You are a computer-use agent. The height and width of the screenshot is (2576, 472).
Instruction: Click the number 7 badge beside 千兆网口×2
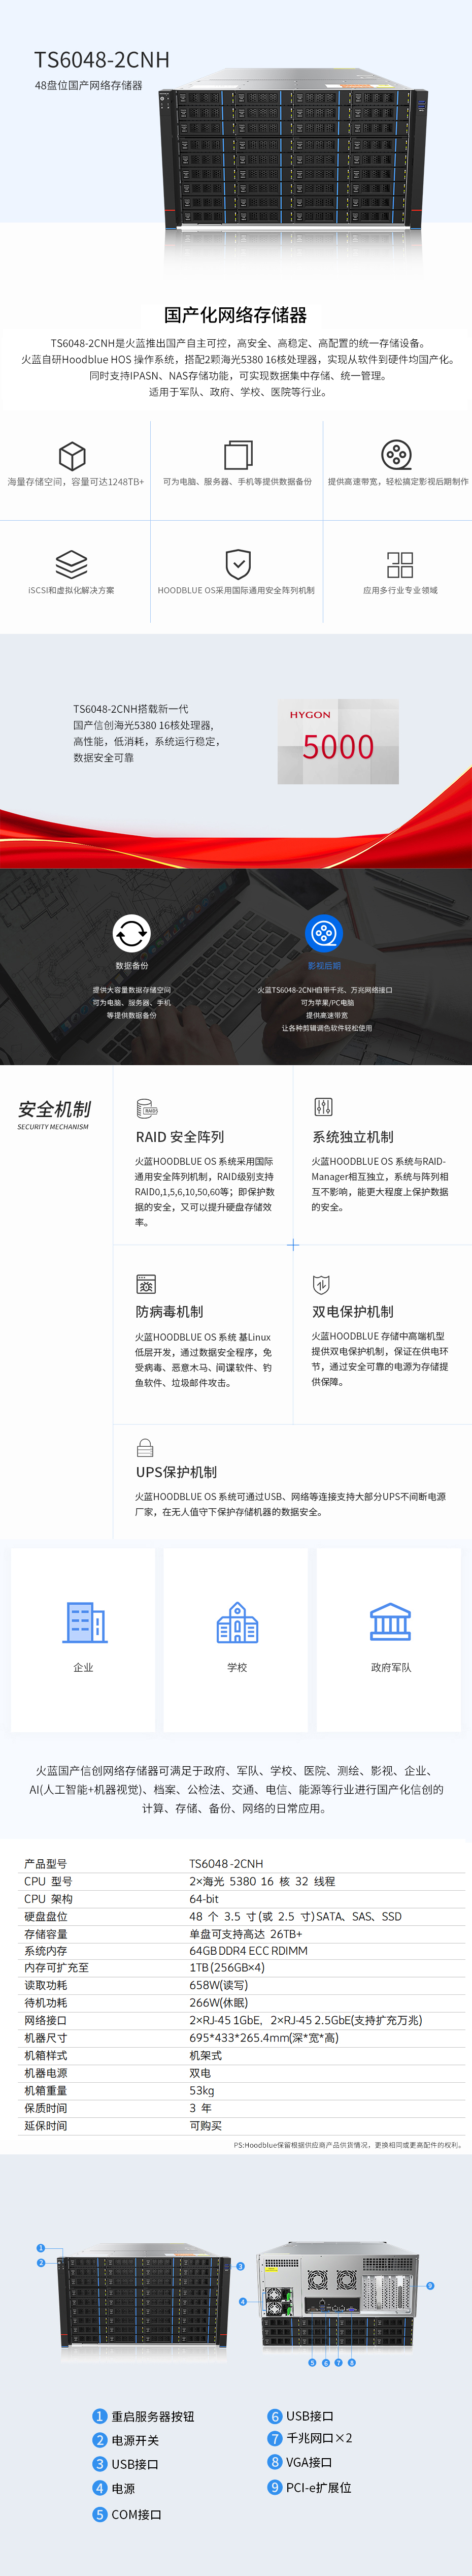pyautogui.click(x=275, y=2438)
